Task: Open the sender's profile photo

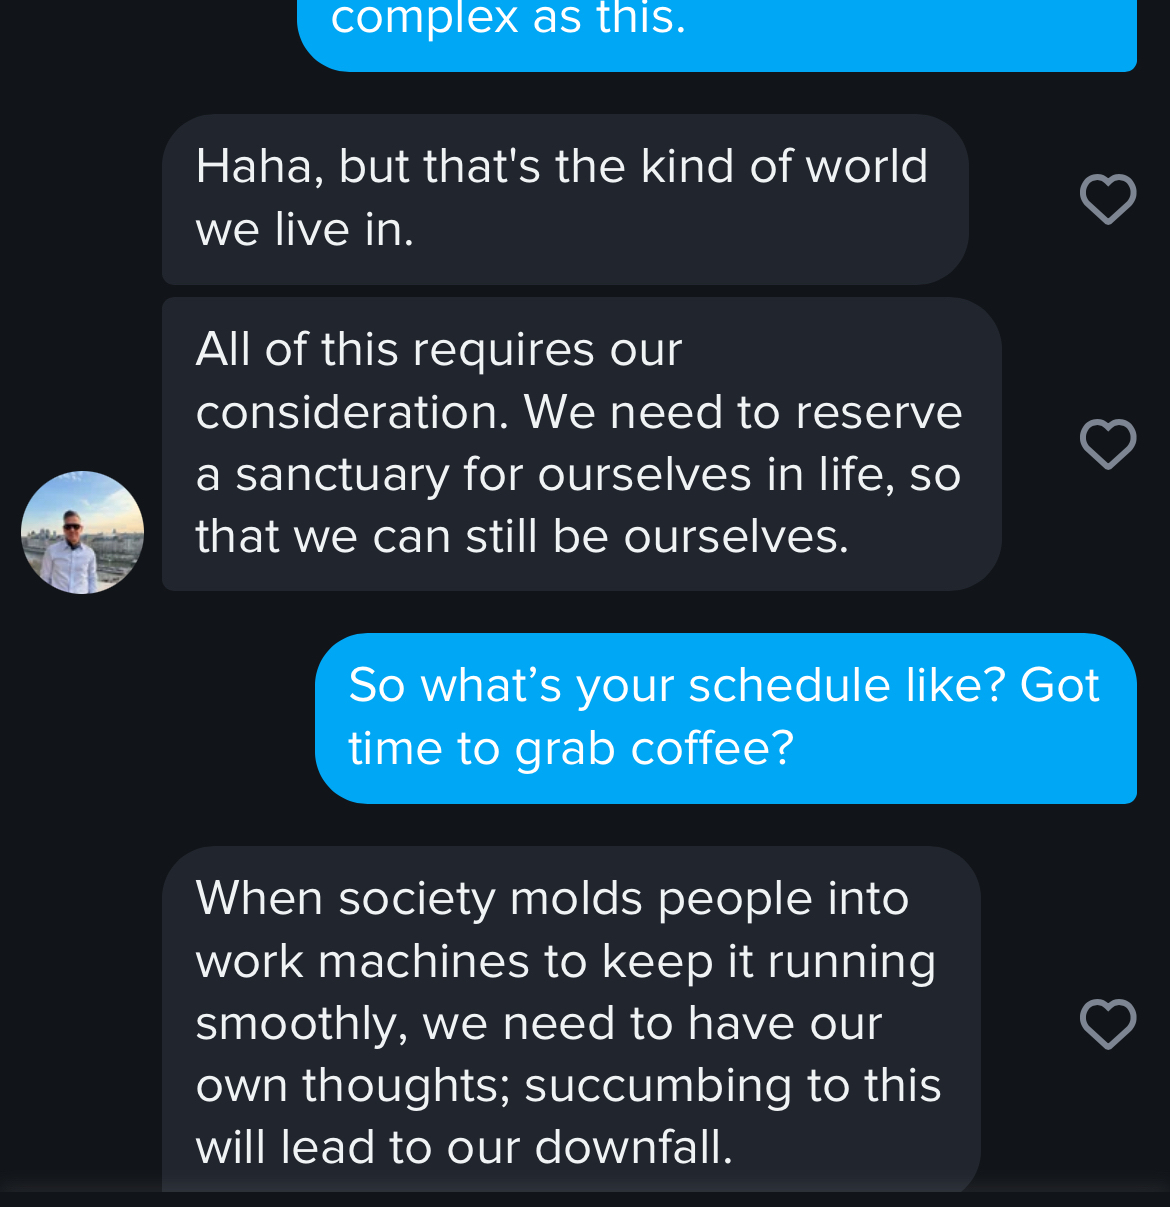Action: (x=82, y=532)
